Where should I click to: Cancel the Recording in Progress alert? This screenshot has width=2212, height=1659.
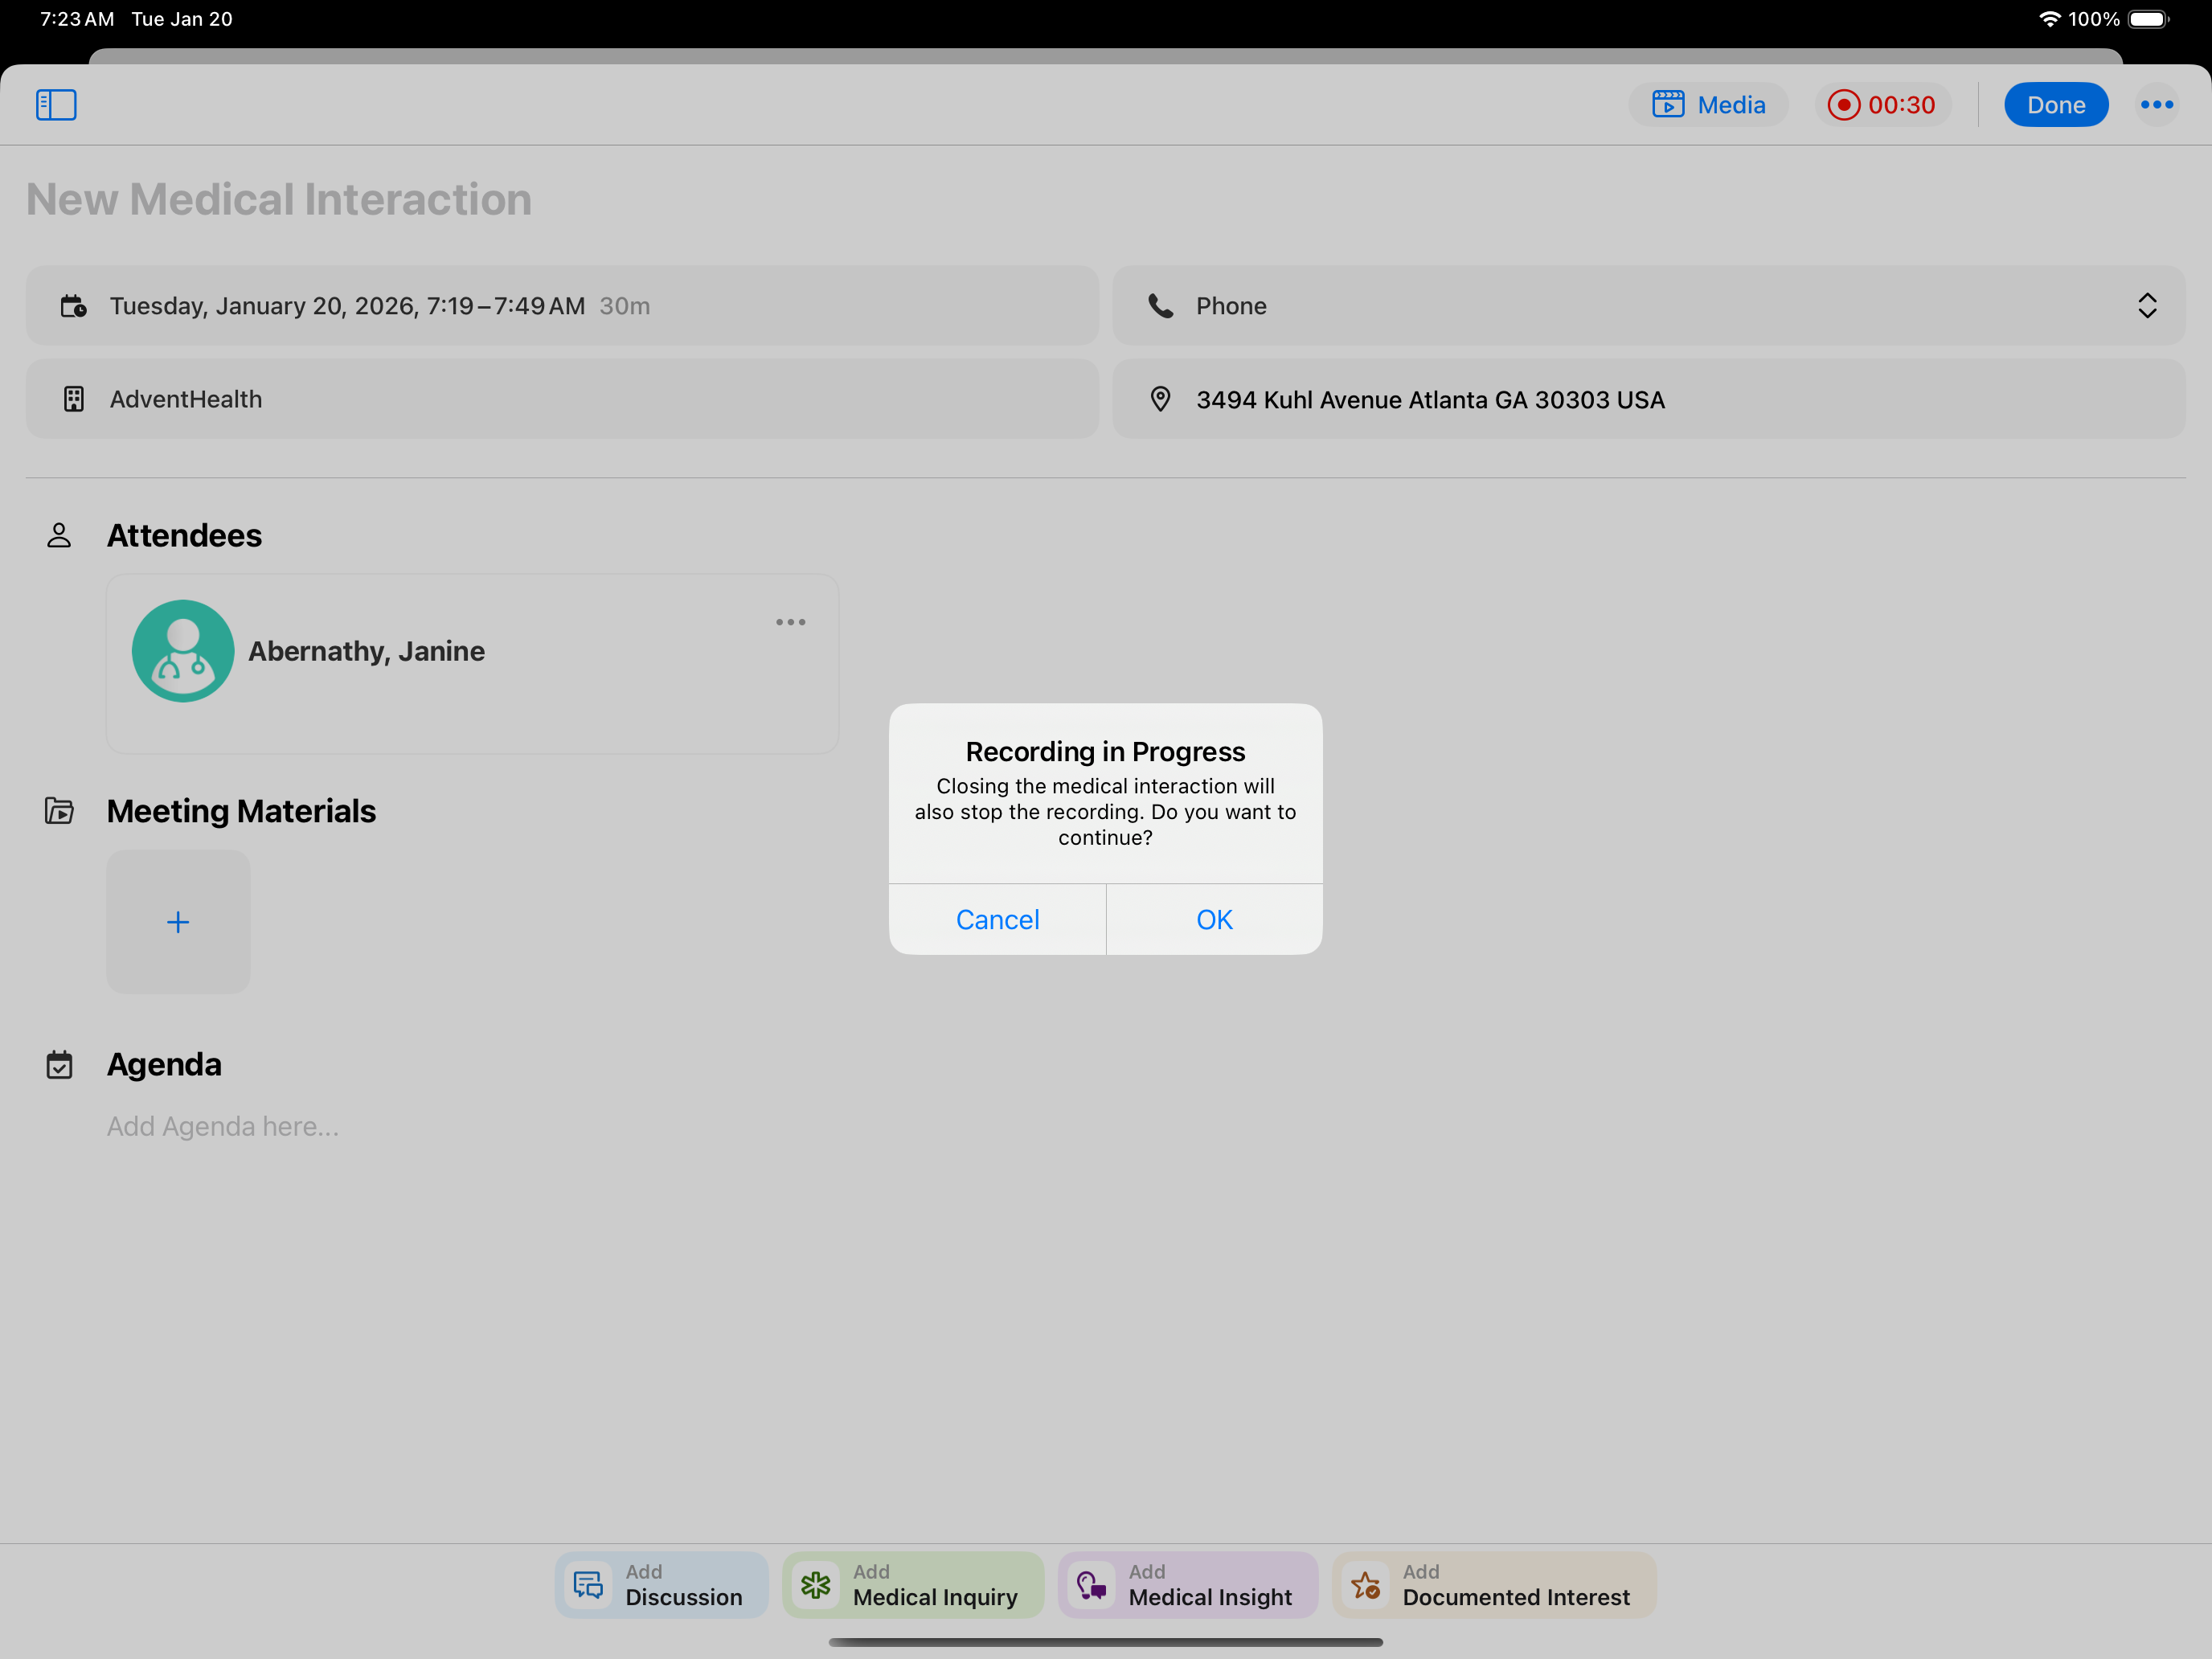pos(997,919)
